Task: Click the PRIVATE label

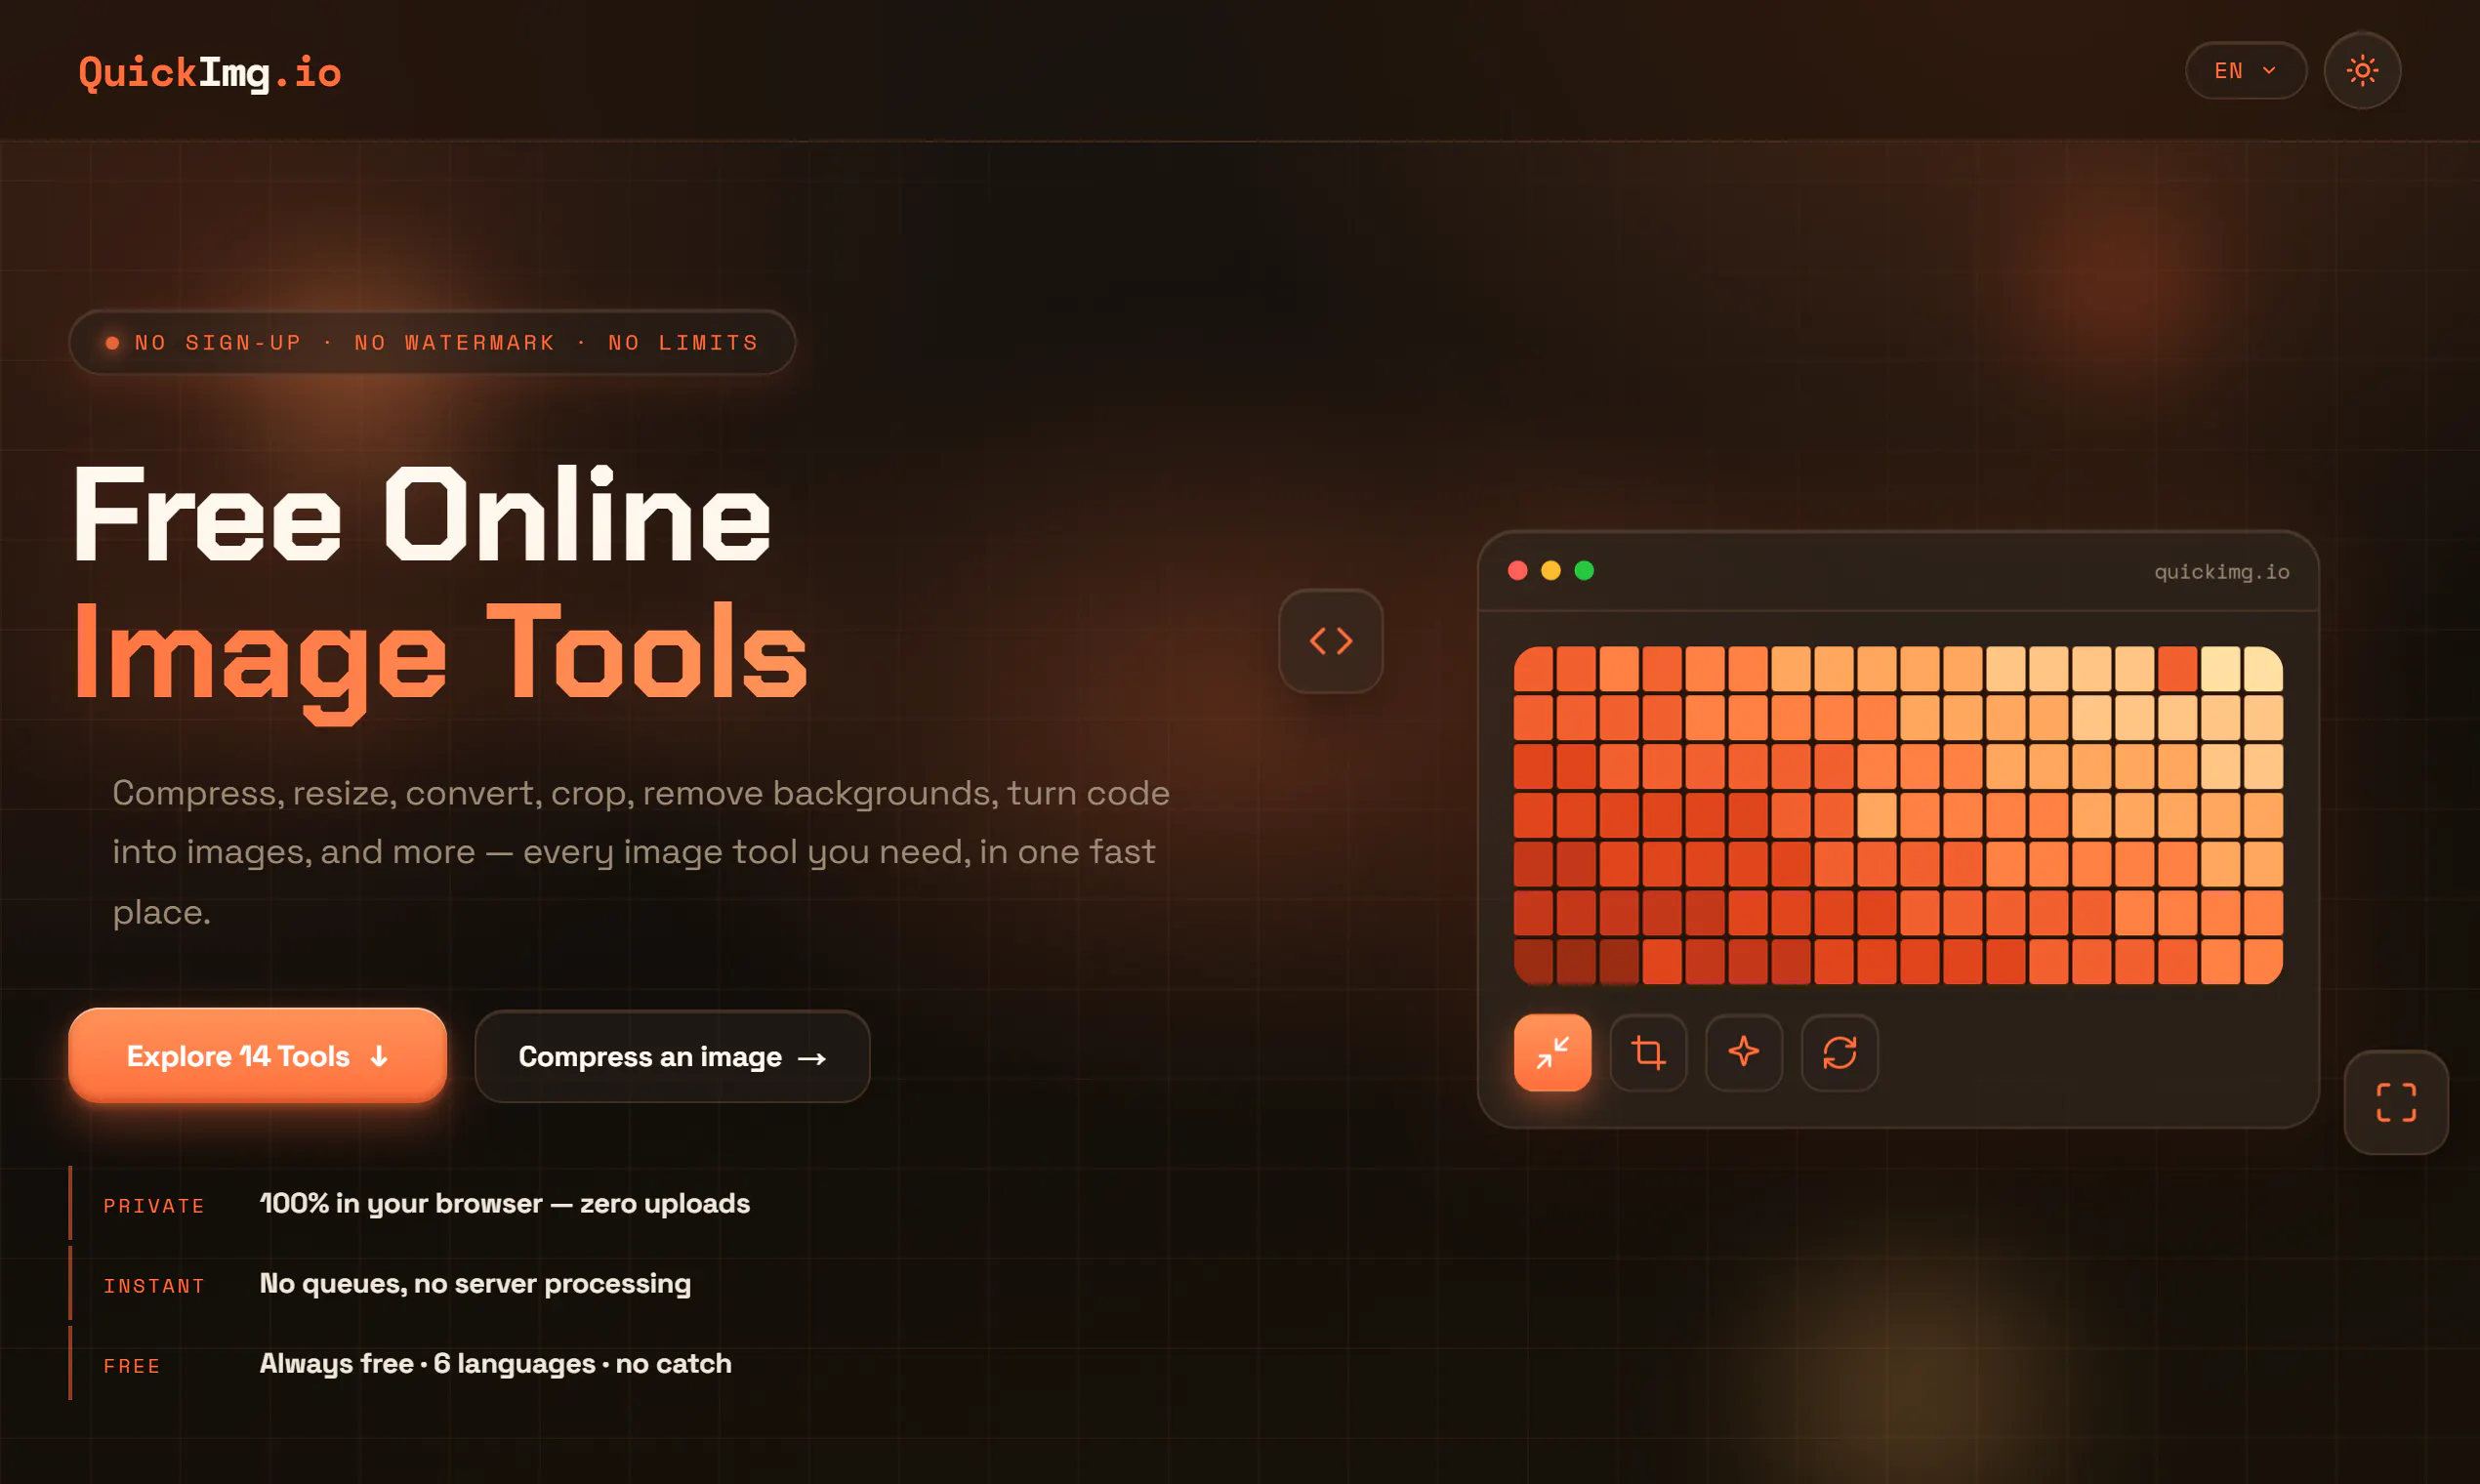Action: click(x=154, y=1206)
